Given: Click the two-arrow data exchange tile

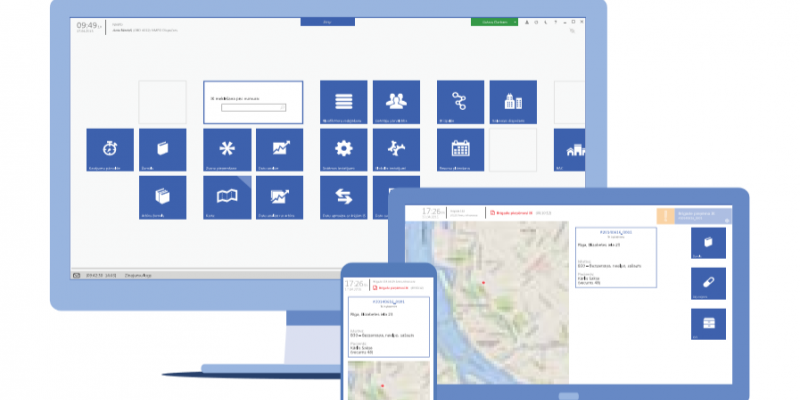Looking at the screenshot, I should (344, 196).
